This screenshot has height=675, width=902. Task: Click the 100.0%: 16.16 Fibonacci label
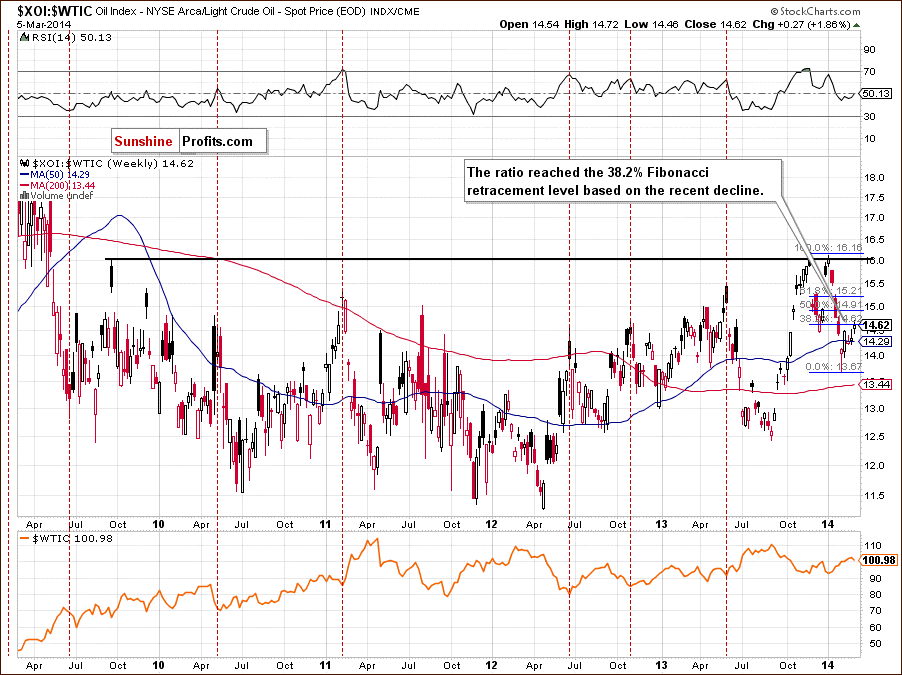[x=828, y=247]
